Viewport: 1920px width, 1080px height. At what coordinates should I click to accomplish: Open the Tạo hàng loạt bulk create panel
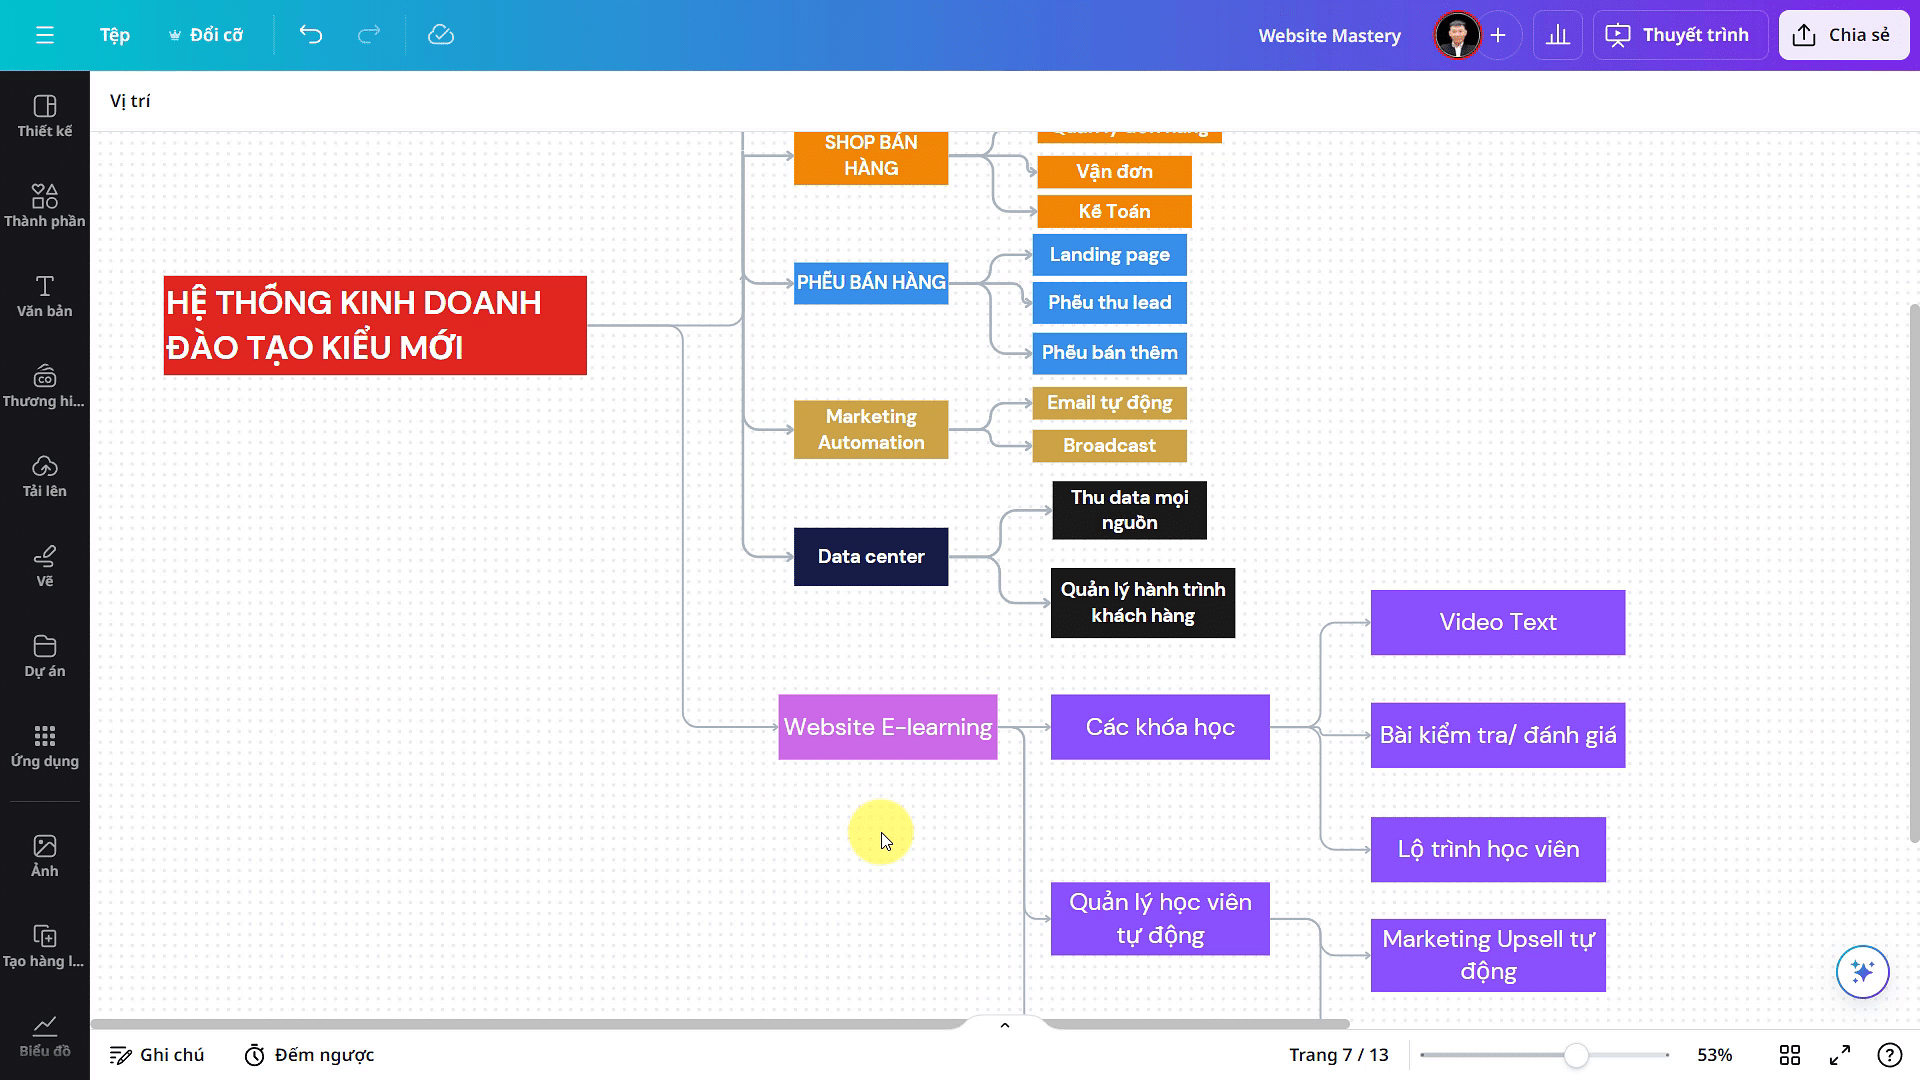[x=45, y=946]
